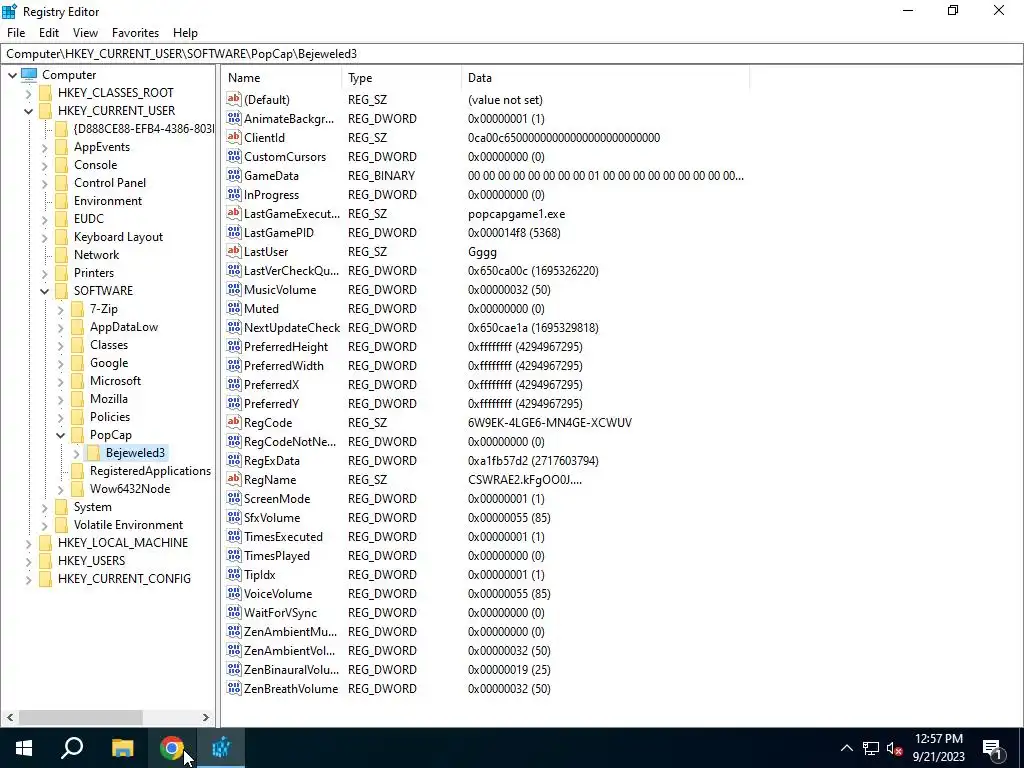The image size is (1024, 768).
Task: Expand the Bejeweled3 node
Action: (76, 453)
